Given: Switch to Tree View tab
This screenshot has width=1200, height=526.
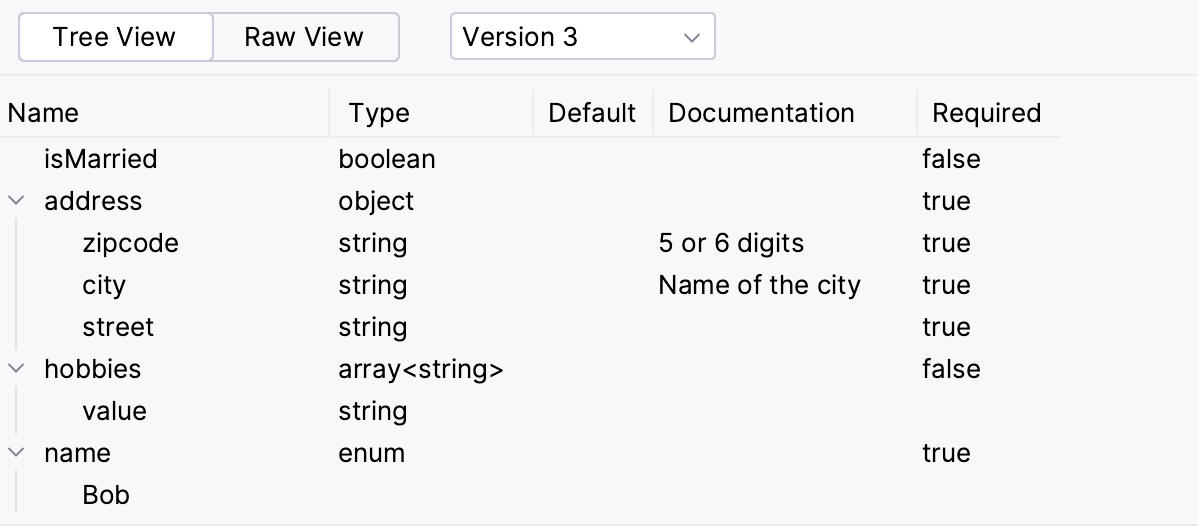Looking at the screenshot, I should [x=115, y=37].
